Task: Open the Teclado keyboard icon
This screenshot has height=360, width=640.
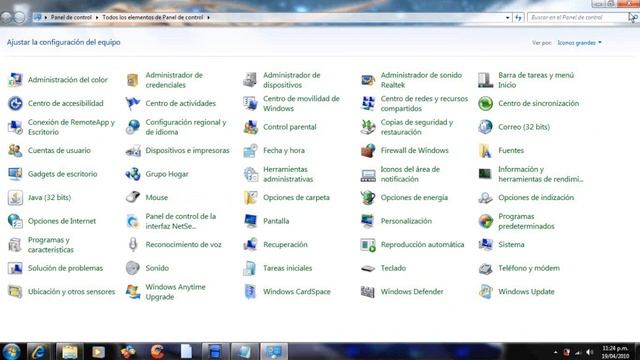Action: (368, 268)
